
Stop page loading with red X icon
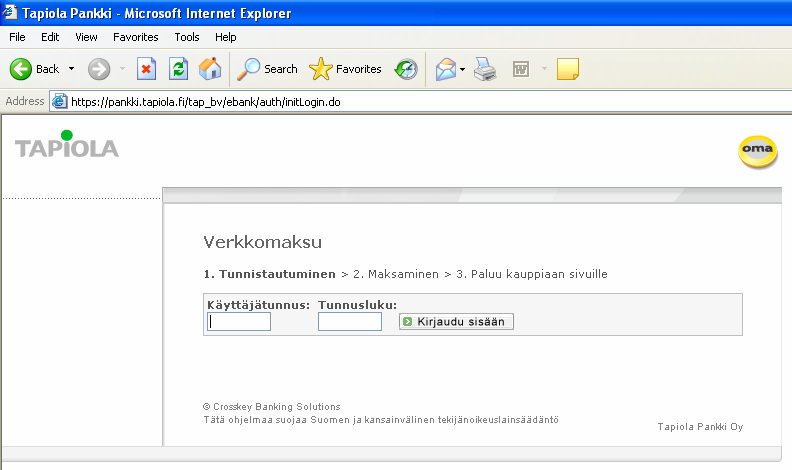tap(146, 69)
